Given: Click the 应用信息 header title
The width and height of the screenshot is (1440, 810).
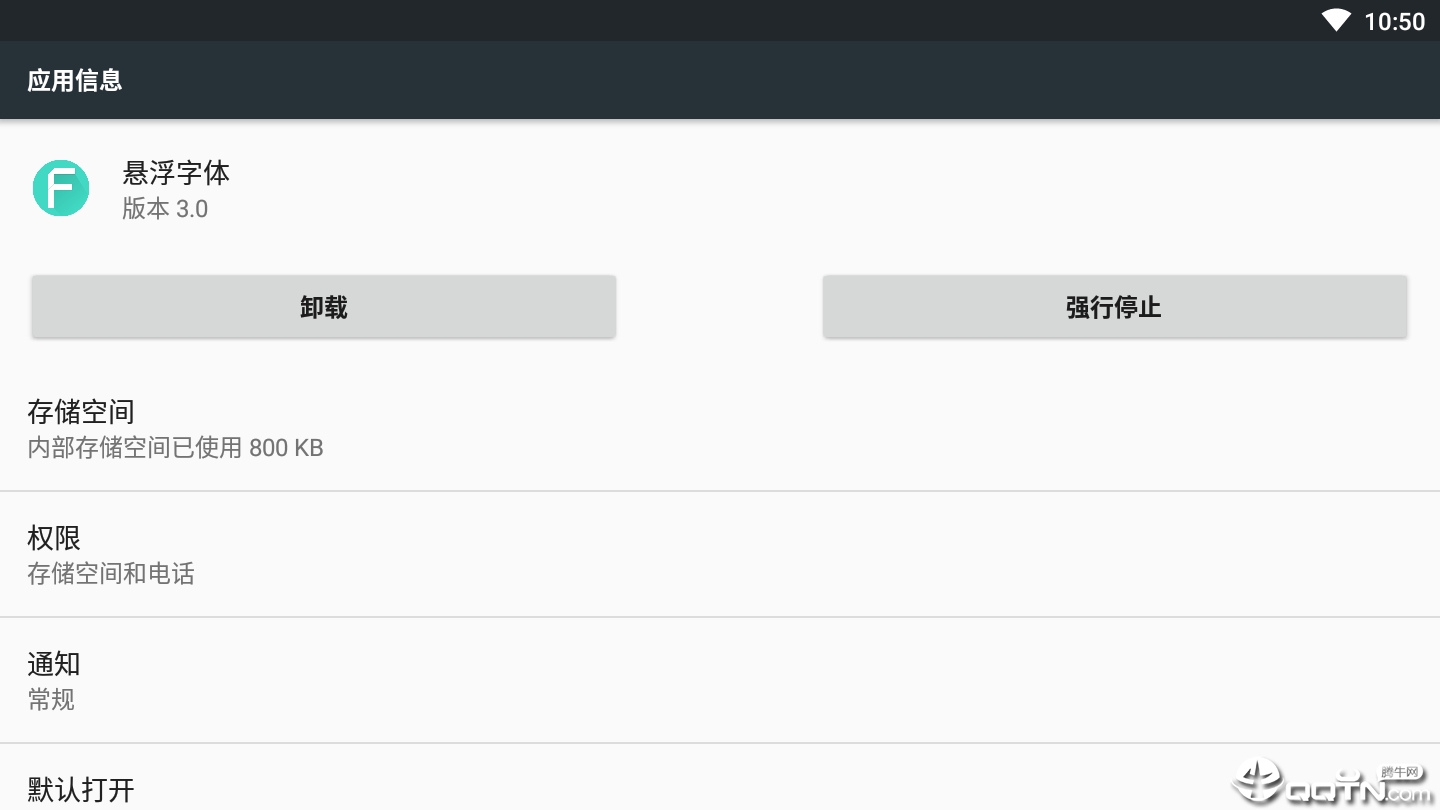Looking at the screenshot, I should 75,80.
